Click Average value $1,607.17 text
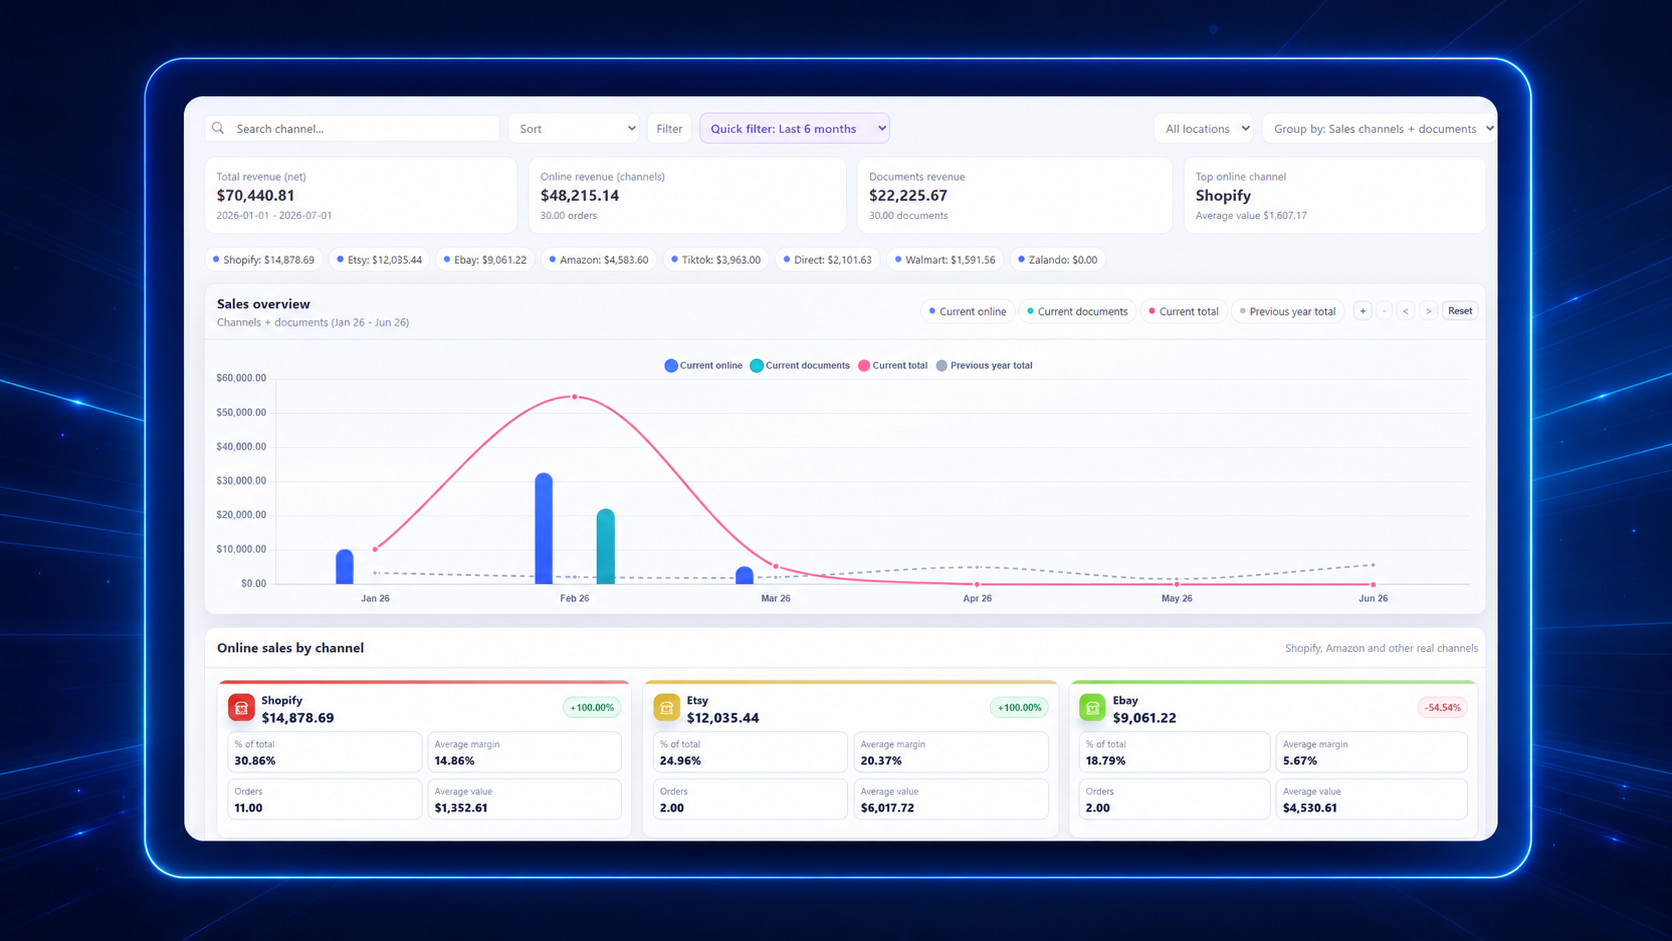The image size is (1672, 941). pyautogui.click(x=1251, y=216)
